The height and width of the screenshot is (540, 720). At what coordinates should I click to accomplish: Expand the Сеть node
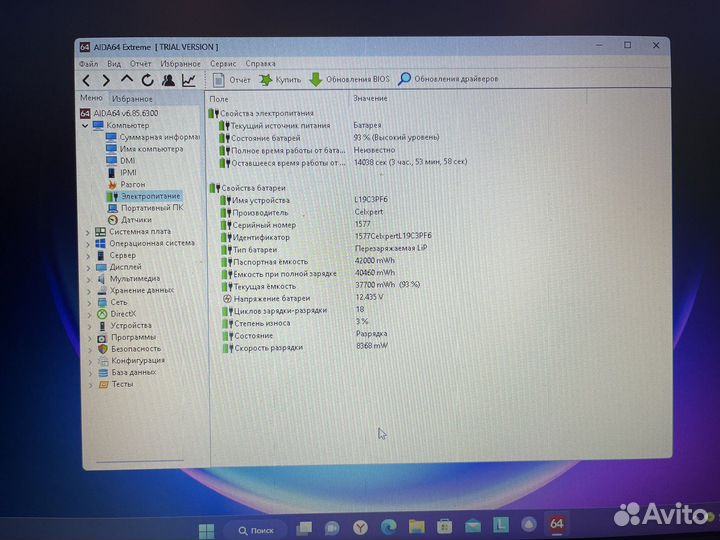point(89,303)
